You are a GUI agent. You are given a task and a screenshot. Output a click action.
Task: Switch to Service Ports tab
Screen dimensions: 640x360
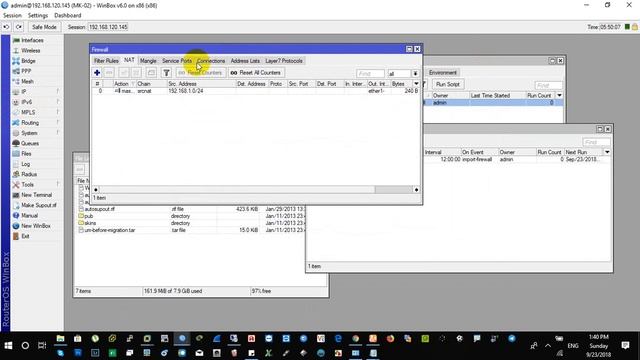(177, 61)
